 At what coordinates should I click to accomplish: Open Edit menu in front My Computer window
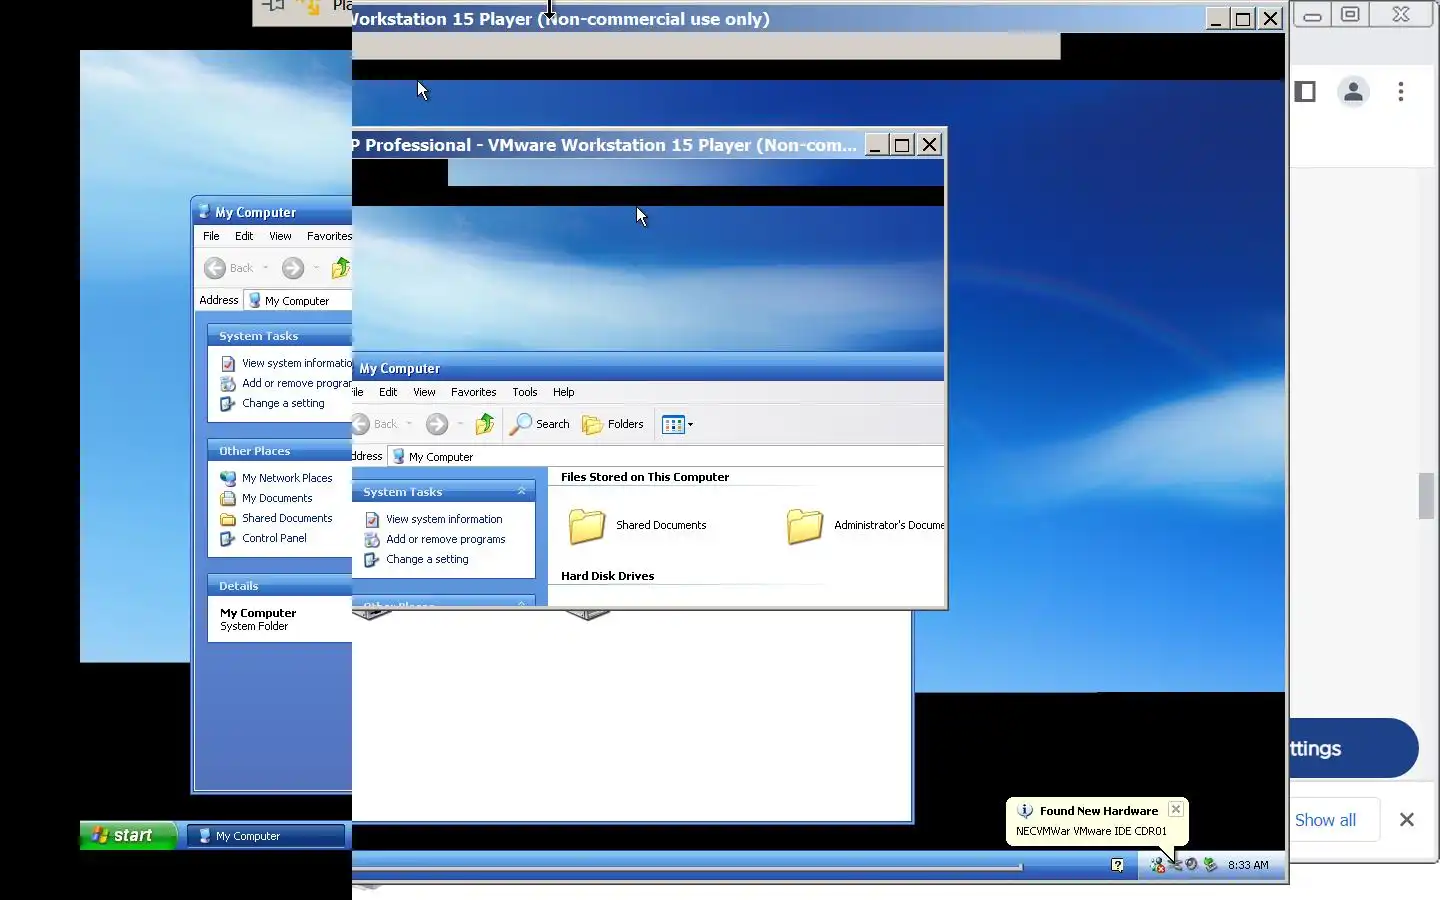click(x=388, y=392)
